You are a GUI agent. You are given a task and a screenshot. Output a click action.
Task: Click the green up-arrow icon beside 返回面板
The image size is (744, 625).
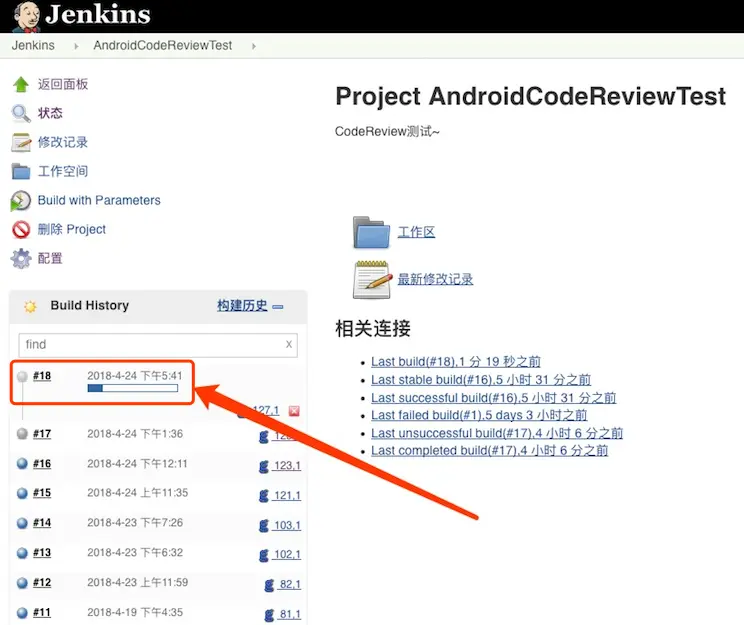point(21,84)
